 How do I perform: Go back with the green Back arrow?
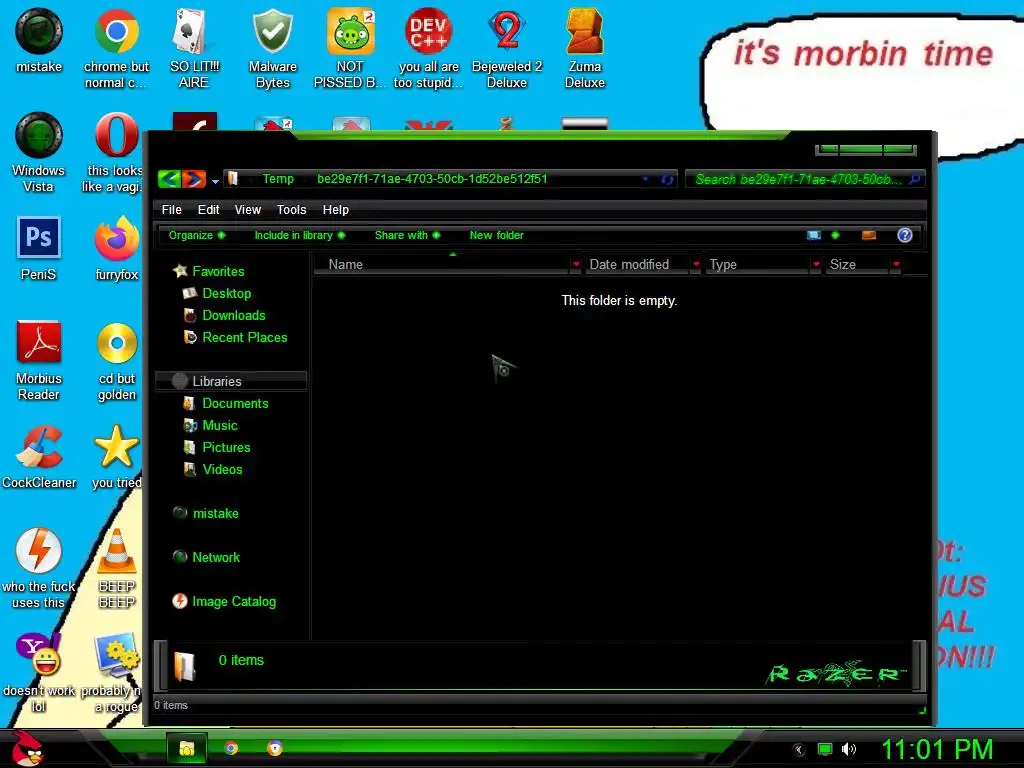pyautogui.click(x=169, y=178)
